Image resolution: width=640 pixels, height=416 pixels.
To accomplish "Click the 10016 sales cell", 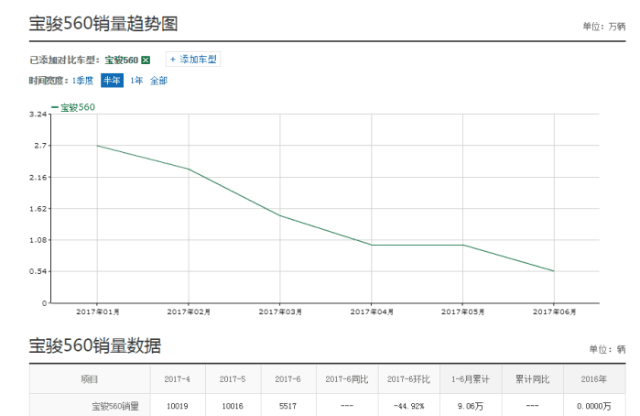I will [x=233, y=406].
